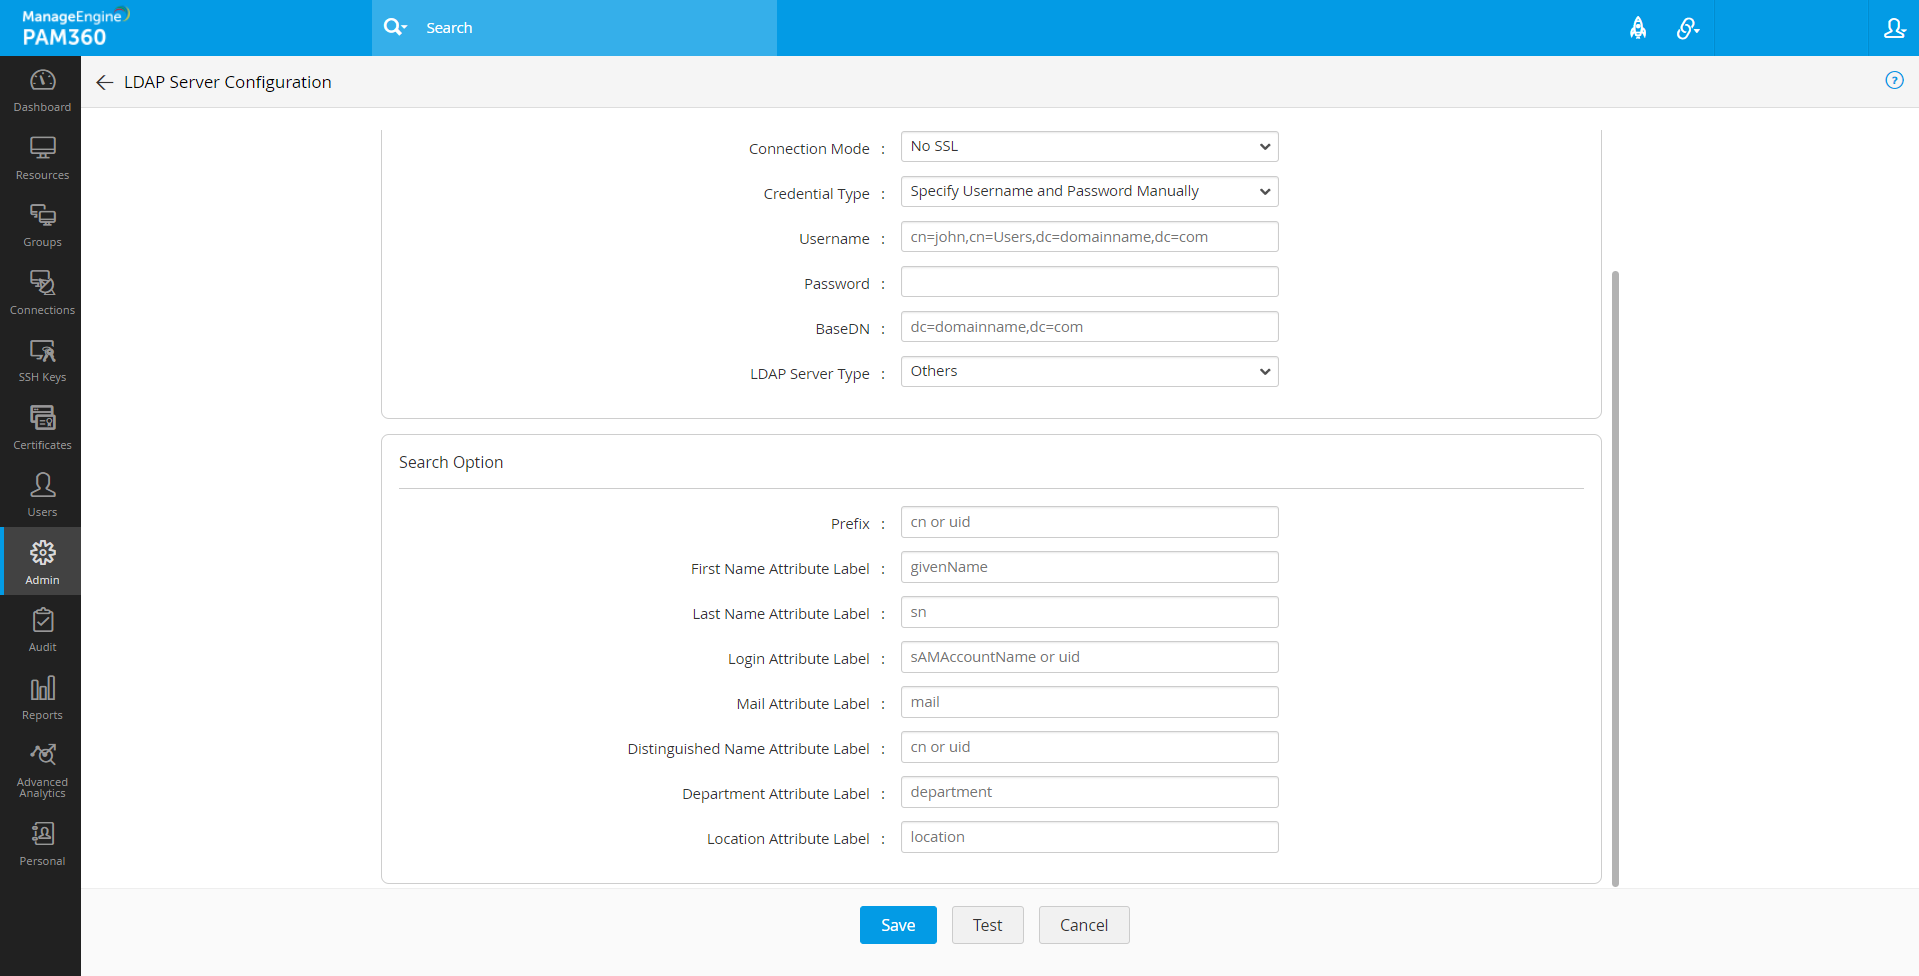Switch to the Reports menu item
Screen dimensions: 1919x976
point(42,698)
